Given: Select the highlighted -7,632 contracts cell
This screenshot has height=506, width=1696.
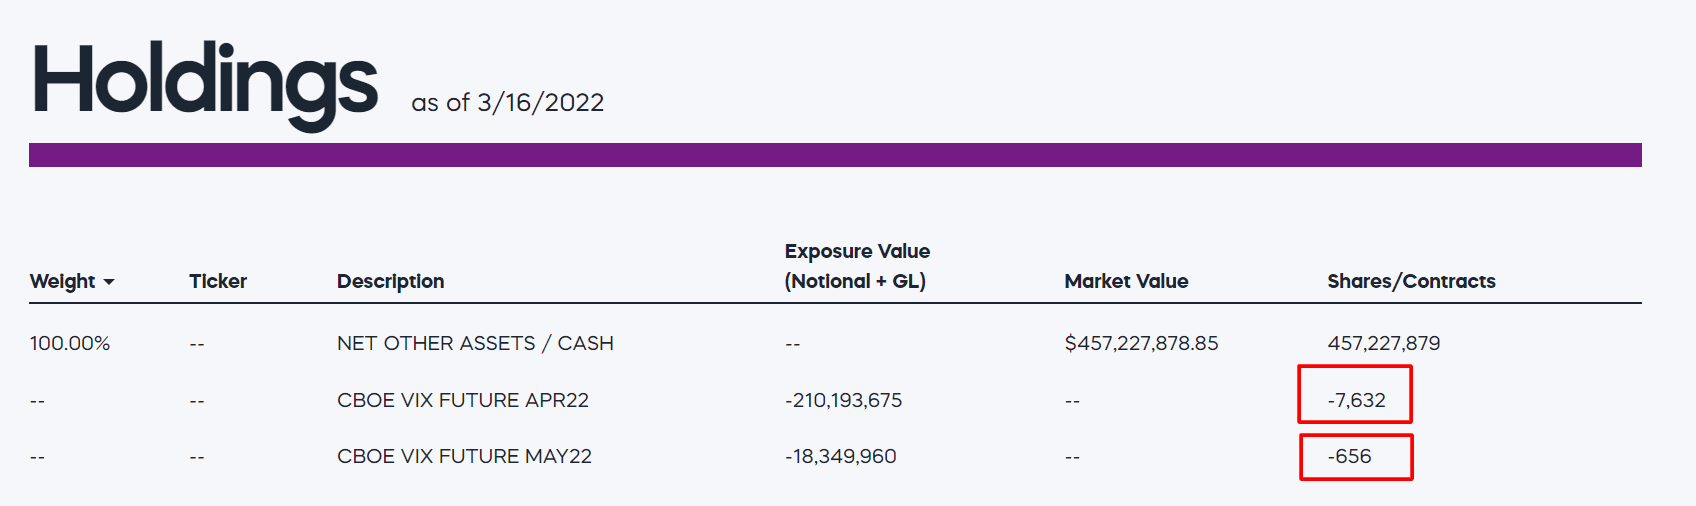Looking at the screenshot, I should pos(1355,394).
